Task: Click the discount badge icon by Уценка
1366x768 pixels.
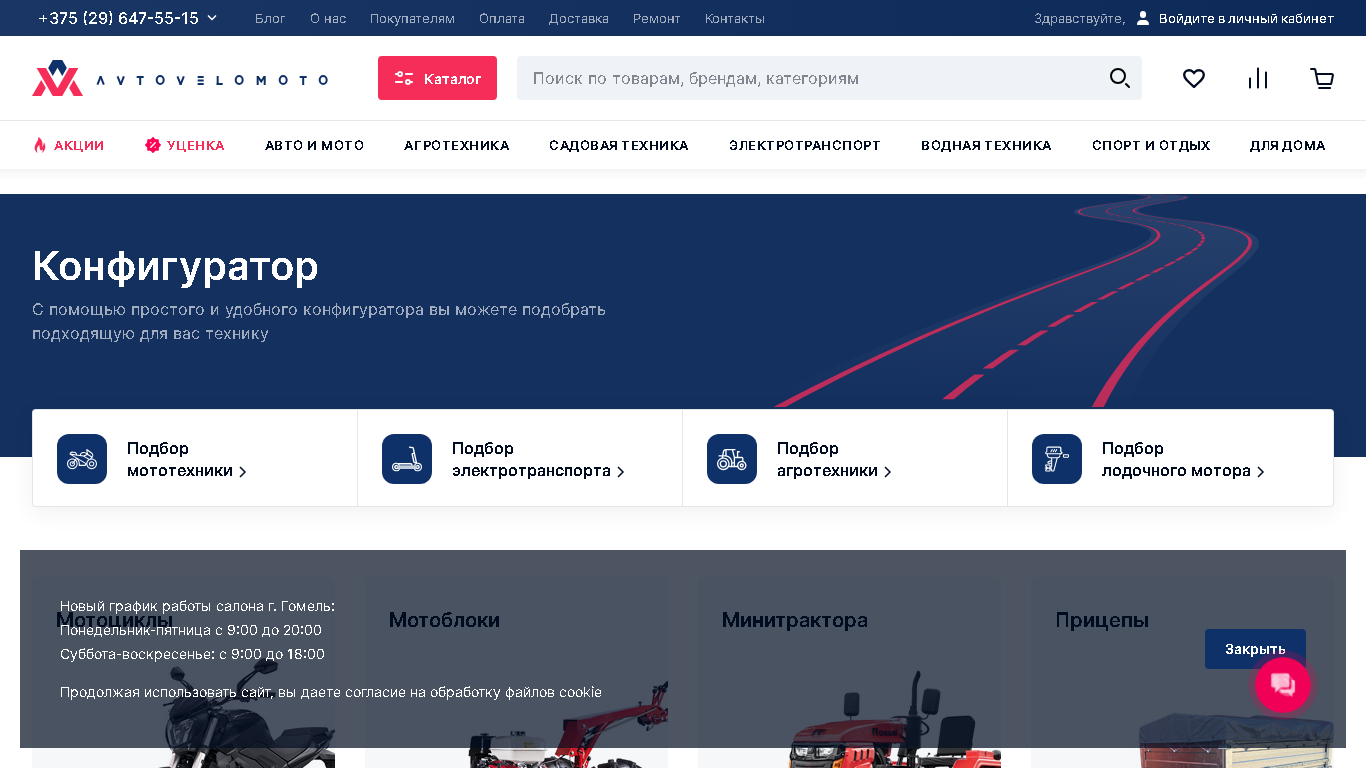Action: [x=153, y=145]
